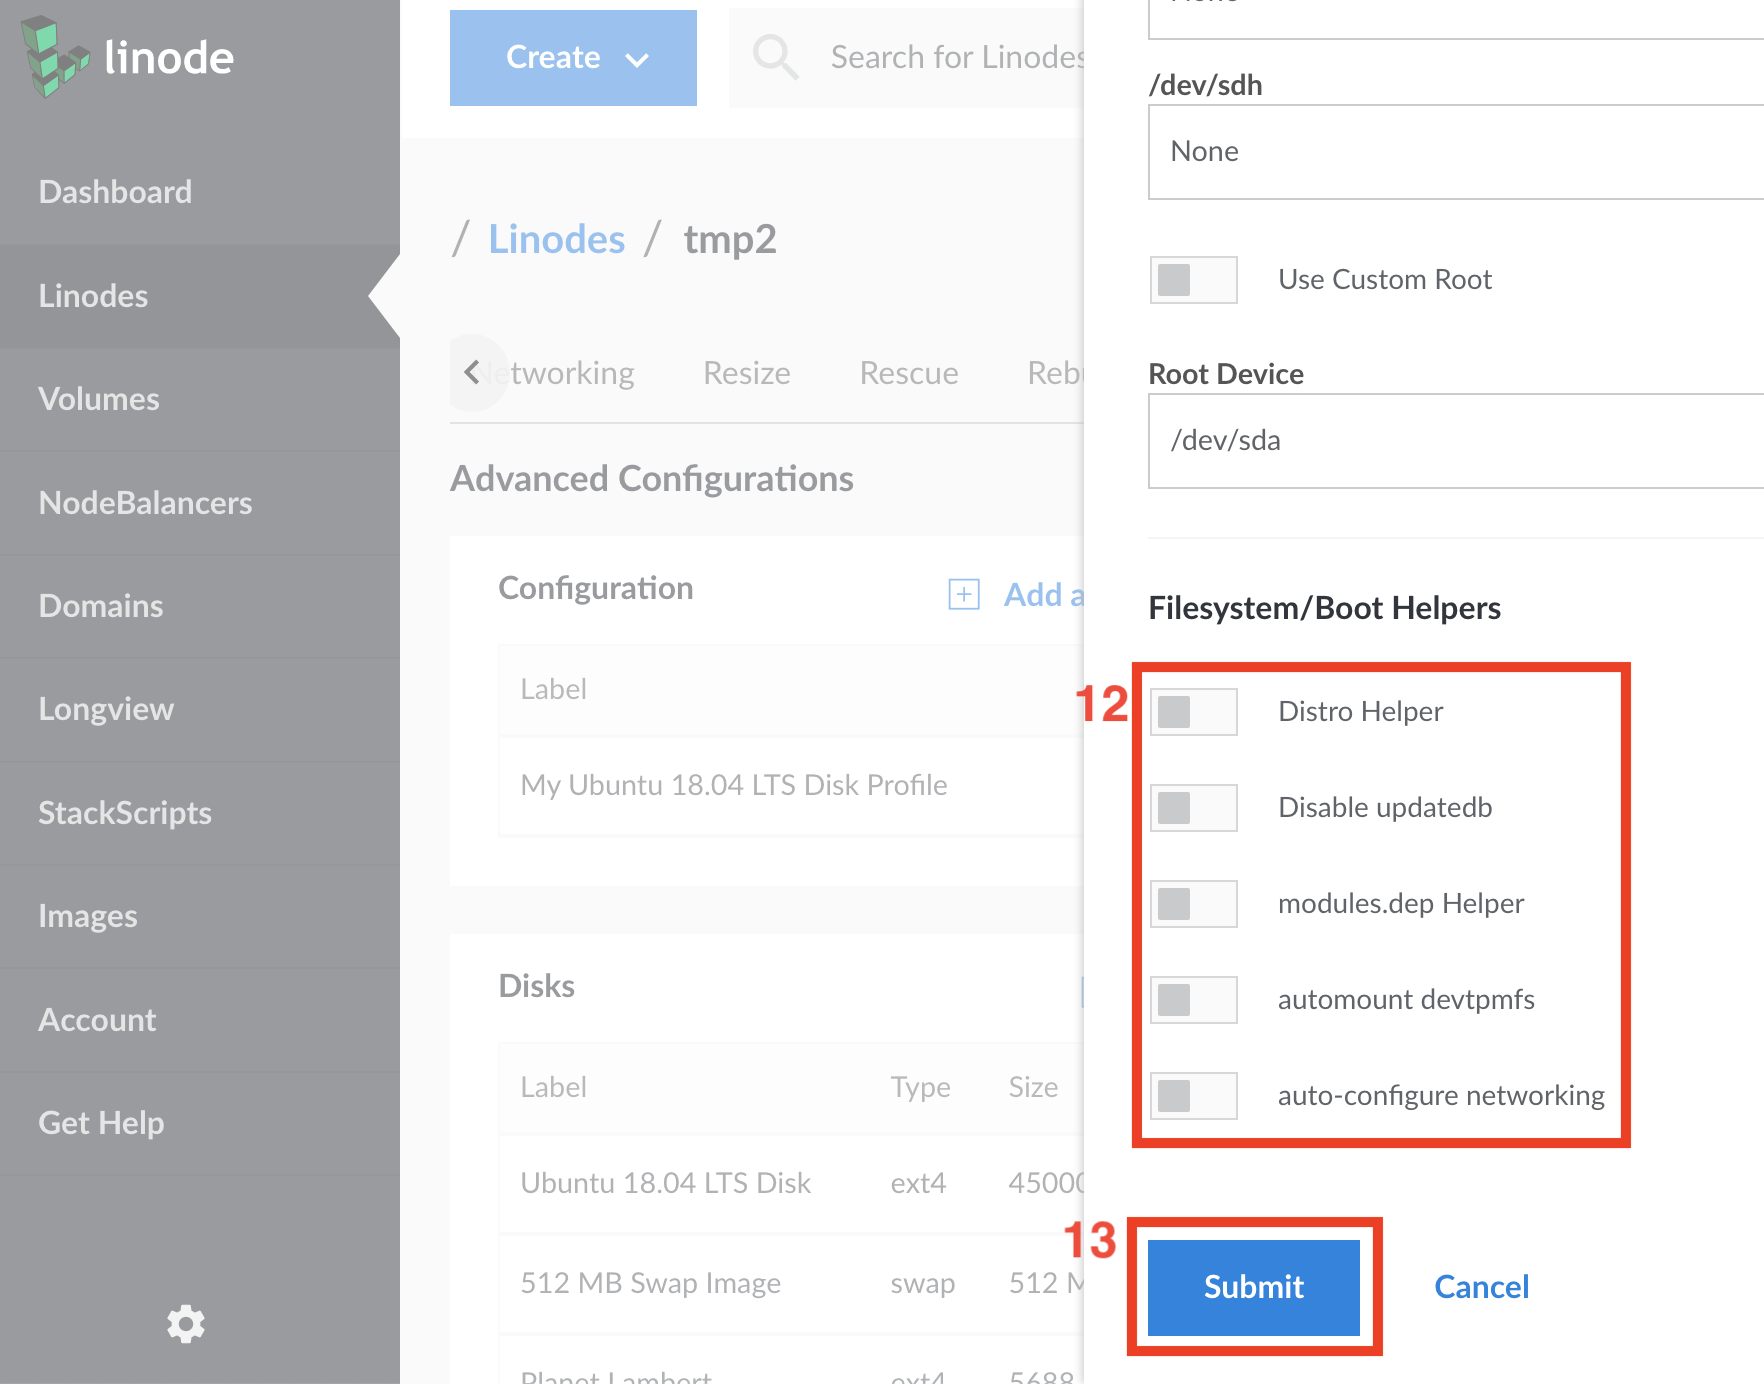
Task: Click the Linodes breadcrumb link
Action: (557, 239)
